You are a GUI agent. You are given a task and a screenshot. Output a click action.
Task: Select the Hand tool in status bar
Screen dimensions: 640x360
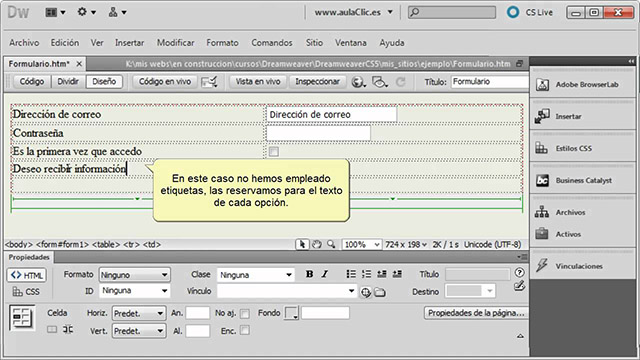point(317,244)
